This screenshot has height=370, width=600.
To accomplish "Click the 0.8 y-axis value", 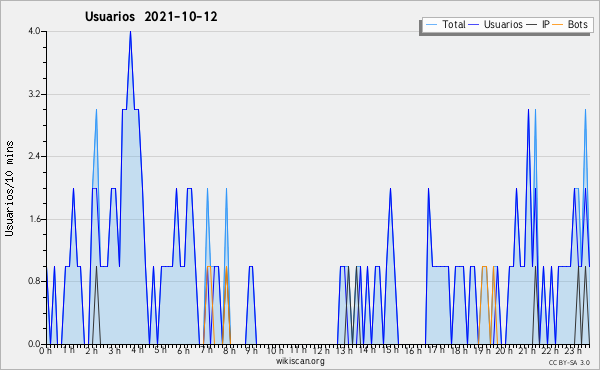I will coord(34,281).
